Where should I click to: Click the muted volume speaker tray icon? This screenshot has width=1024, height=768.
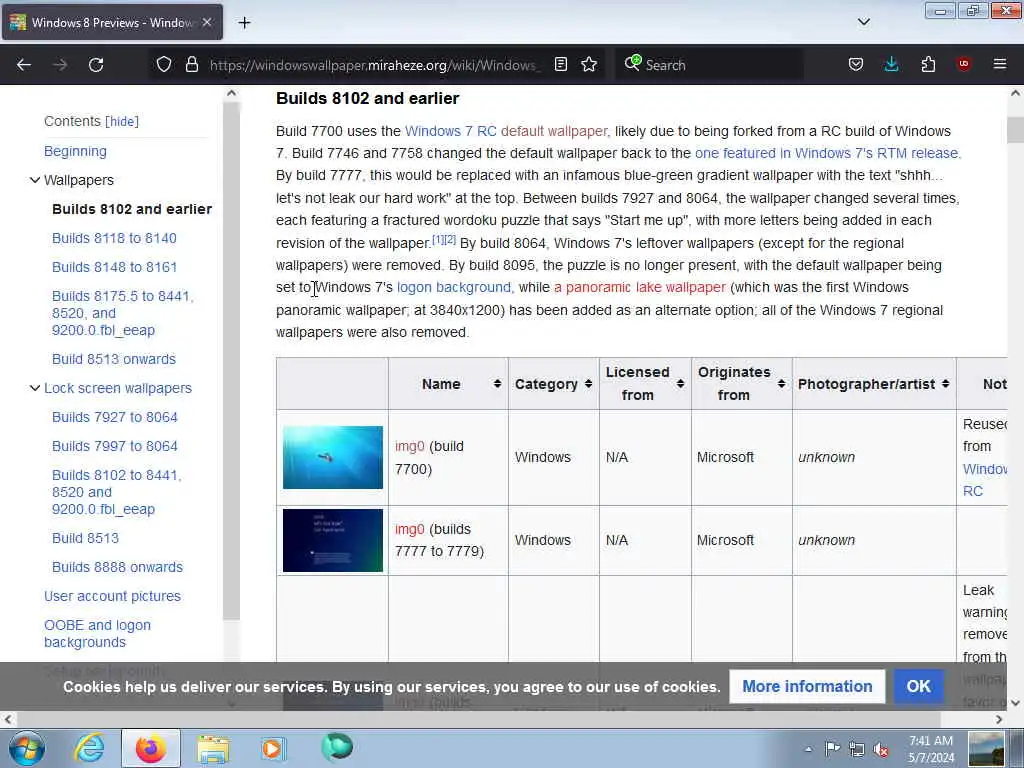pyautogui.click(x=881, y=749)
